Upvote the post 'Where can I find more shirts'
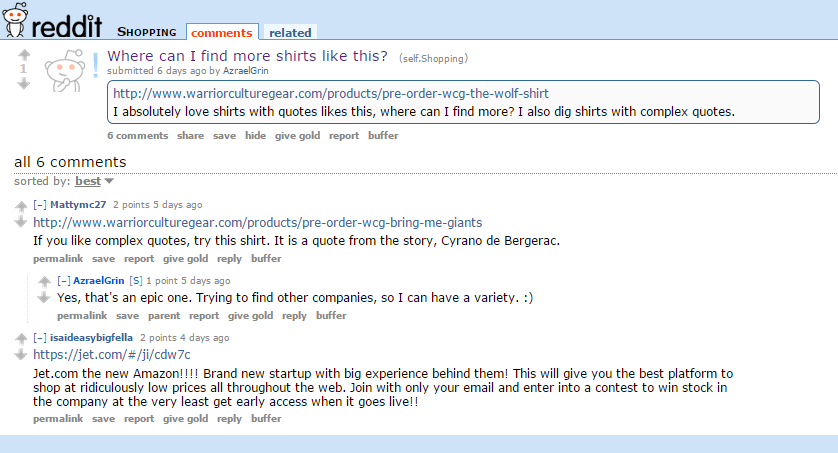Image resolution: width=838 pixels, height=453 pixels. tap(24, 54)
